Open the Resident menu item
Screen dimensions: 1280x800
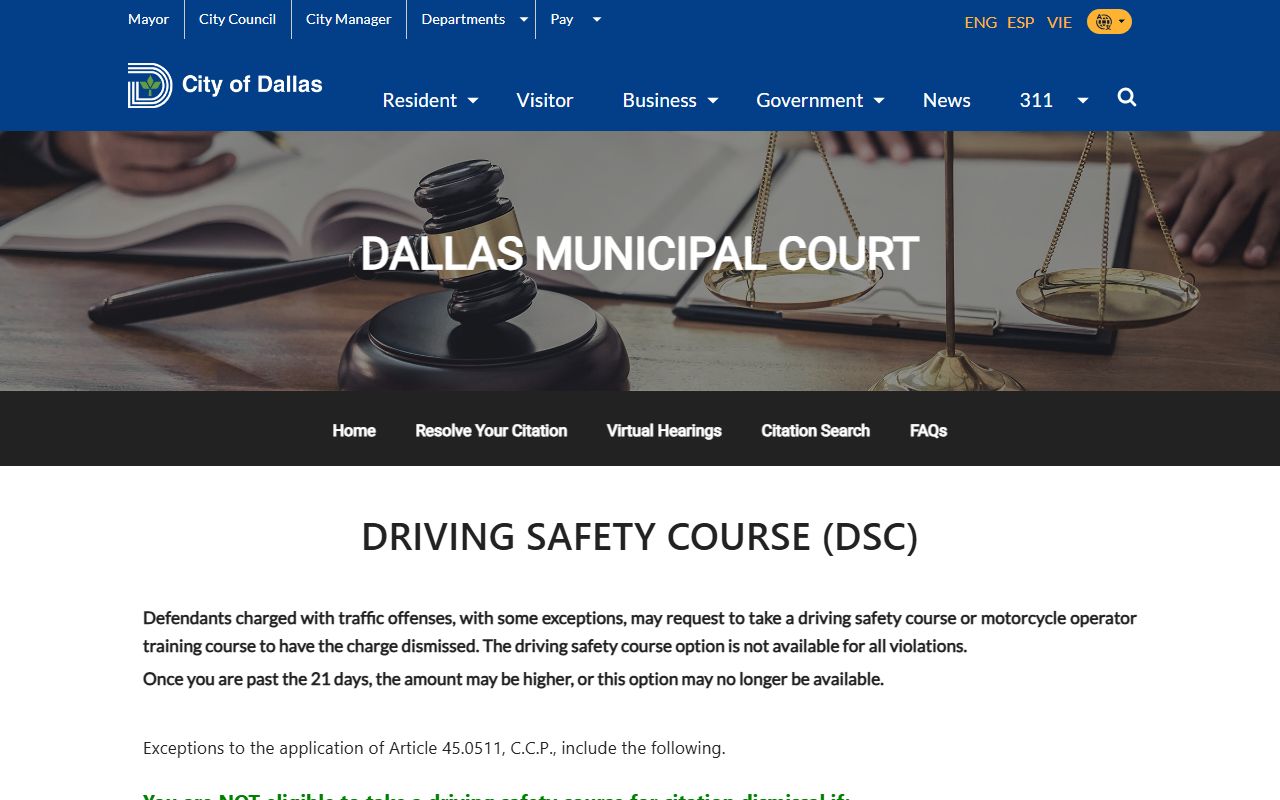(420, 100)
